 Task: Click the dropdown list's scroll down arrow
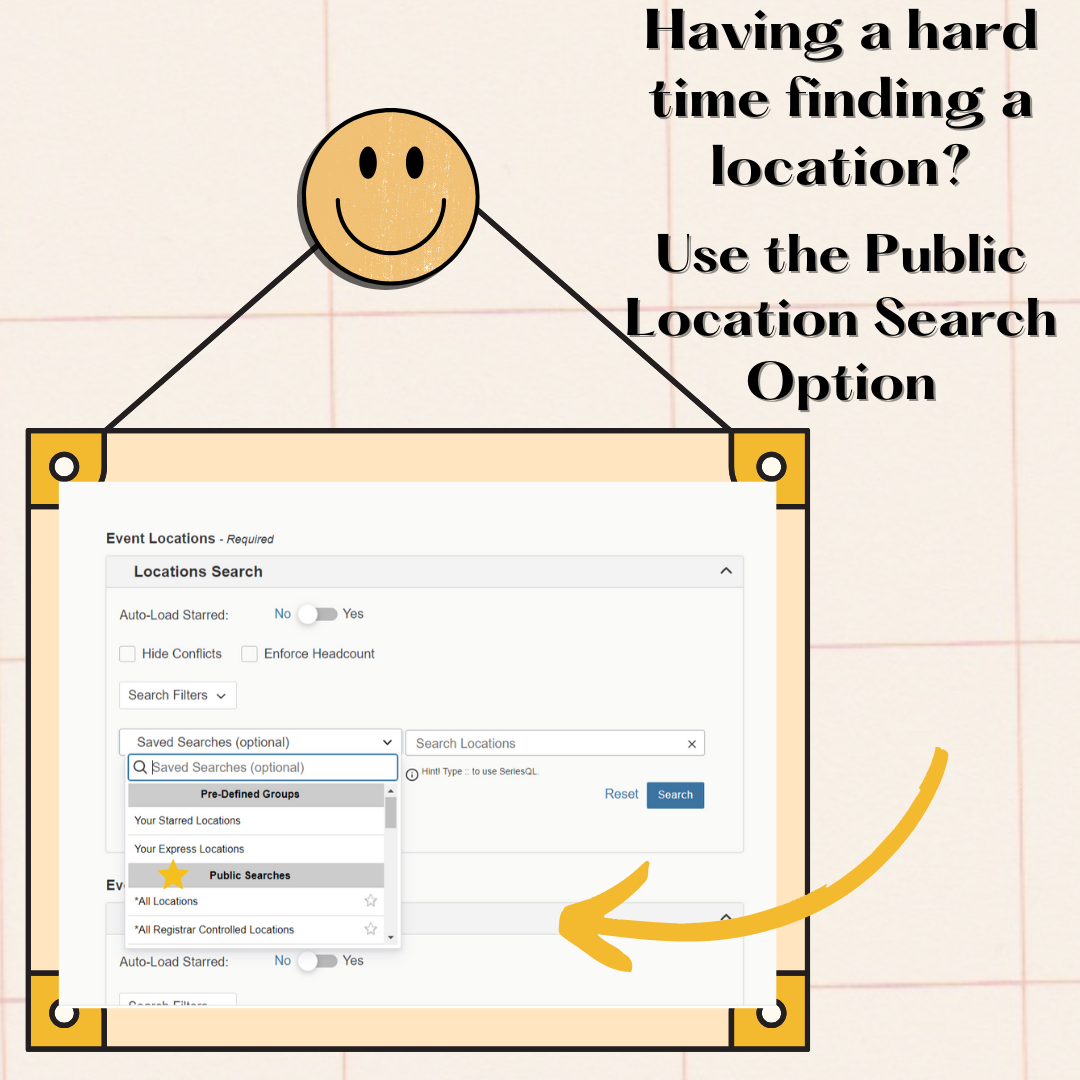click(390, 938)
